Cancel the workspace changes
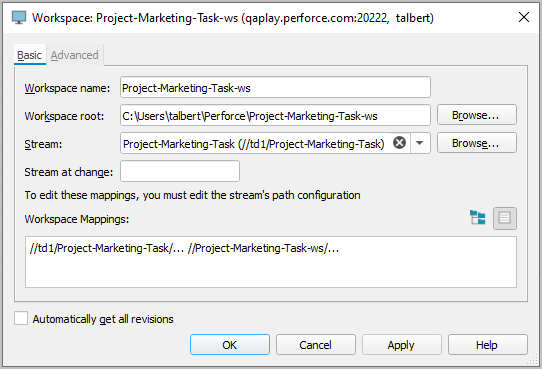Screen dimensions: 542x369 [316, 344]
